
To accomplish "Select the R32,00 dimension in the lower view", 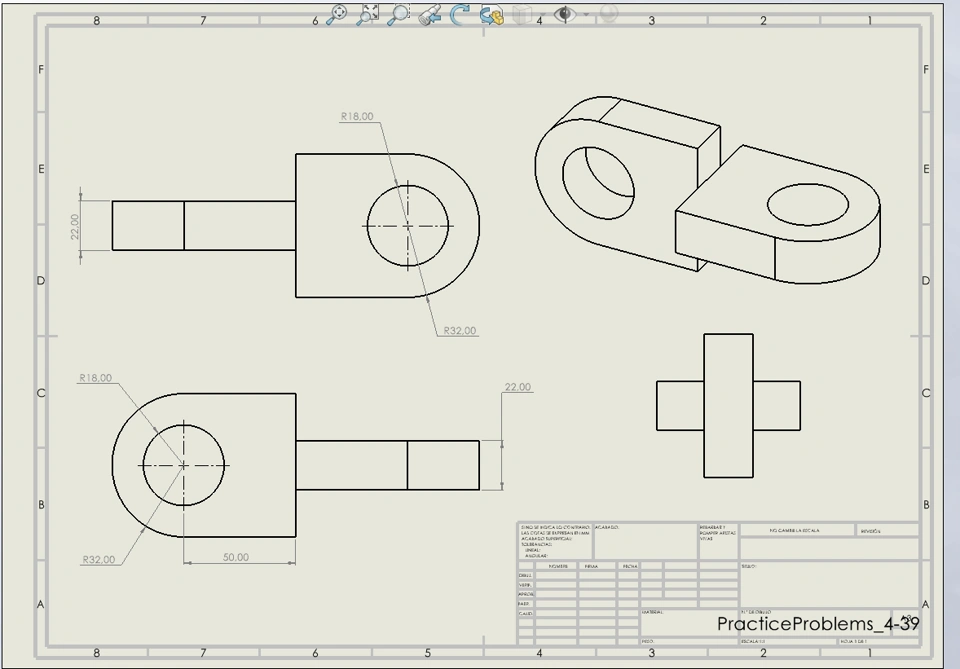I will pos(99,559).
